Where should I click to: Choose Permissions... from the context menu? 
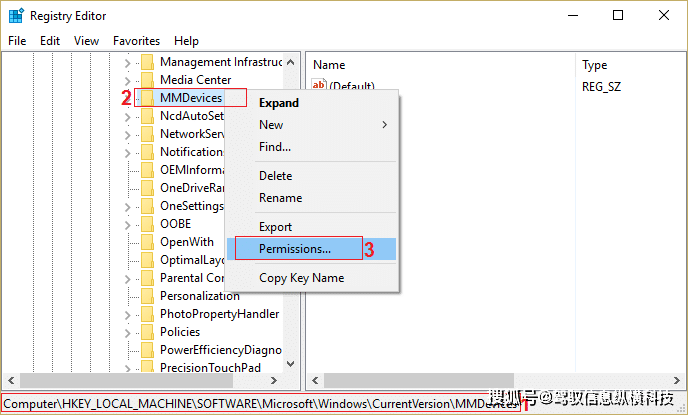(x=295, y=249)
